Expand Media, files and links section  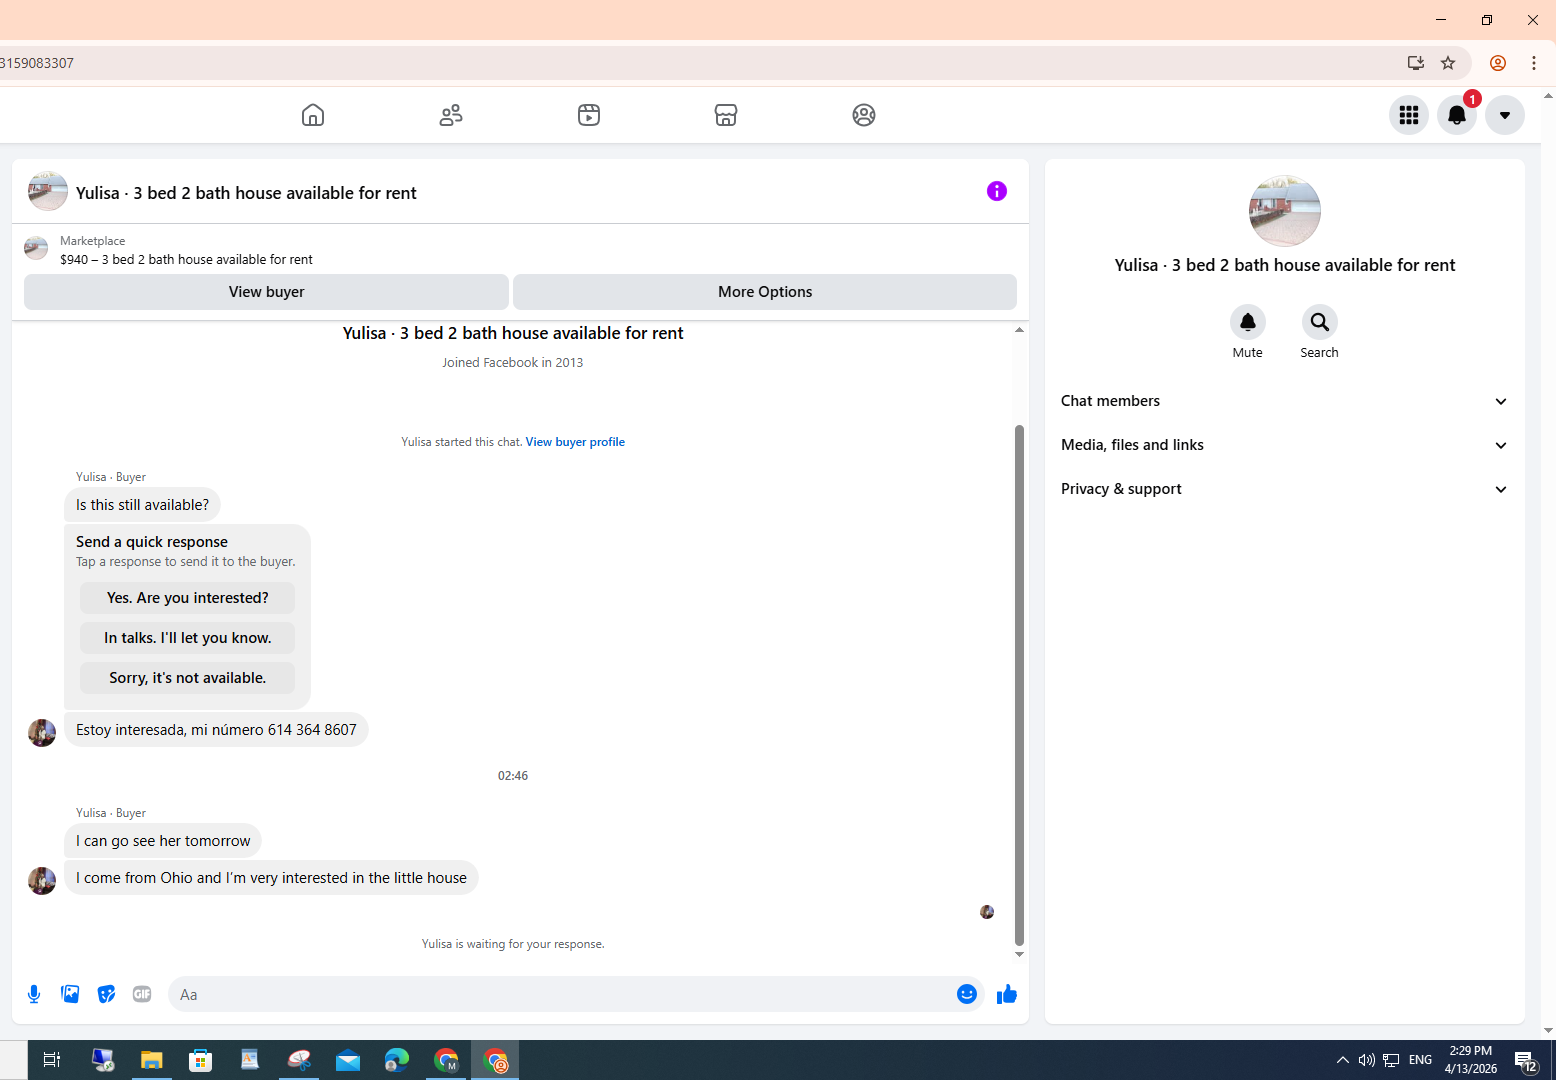[x=1285, y=445]
